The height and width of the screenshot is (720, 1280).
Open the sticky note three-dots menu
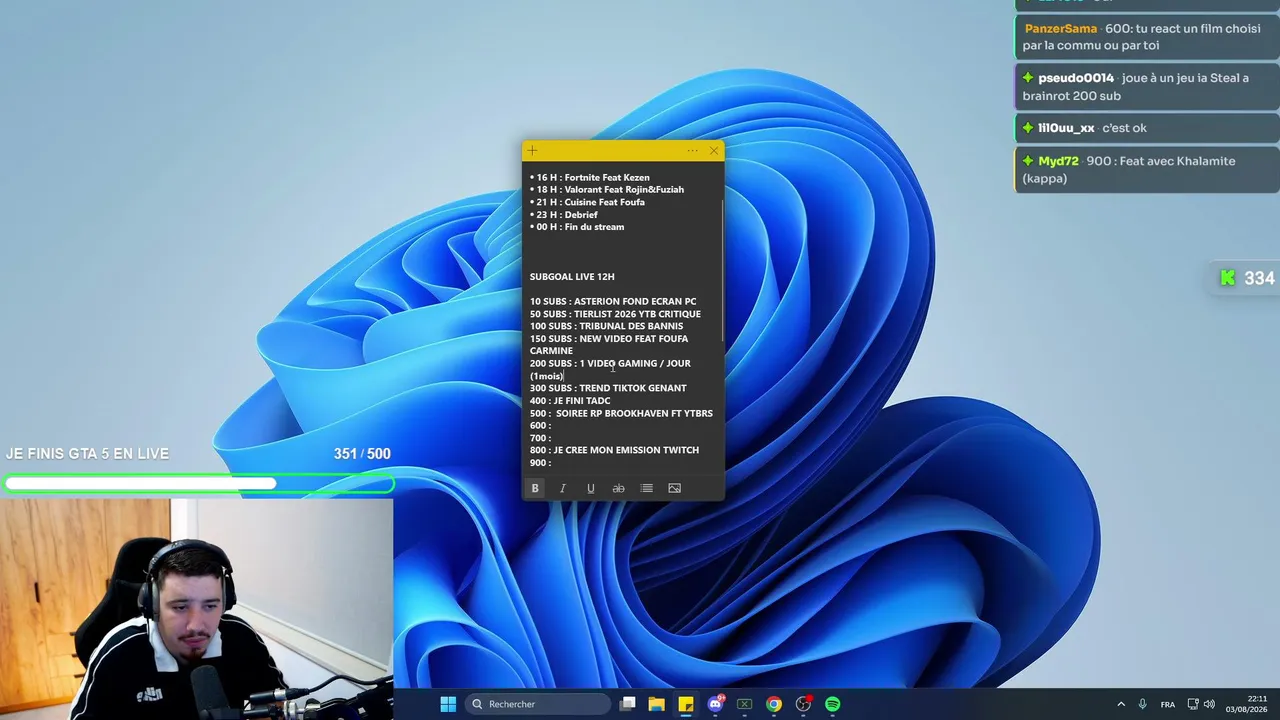[x=692, y=151]
